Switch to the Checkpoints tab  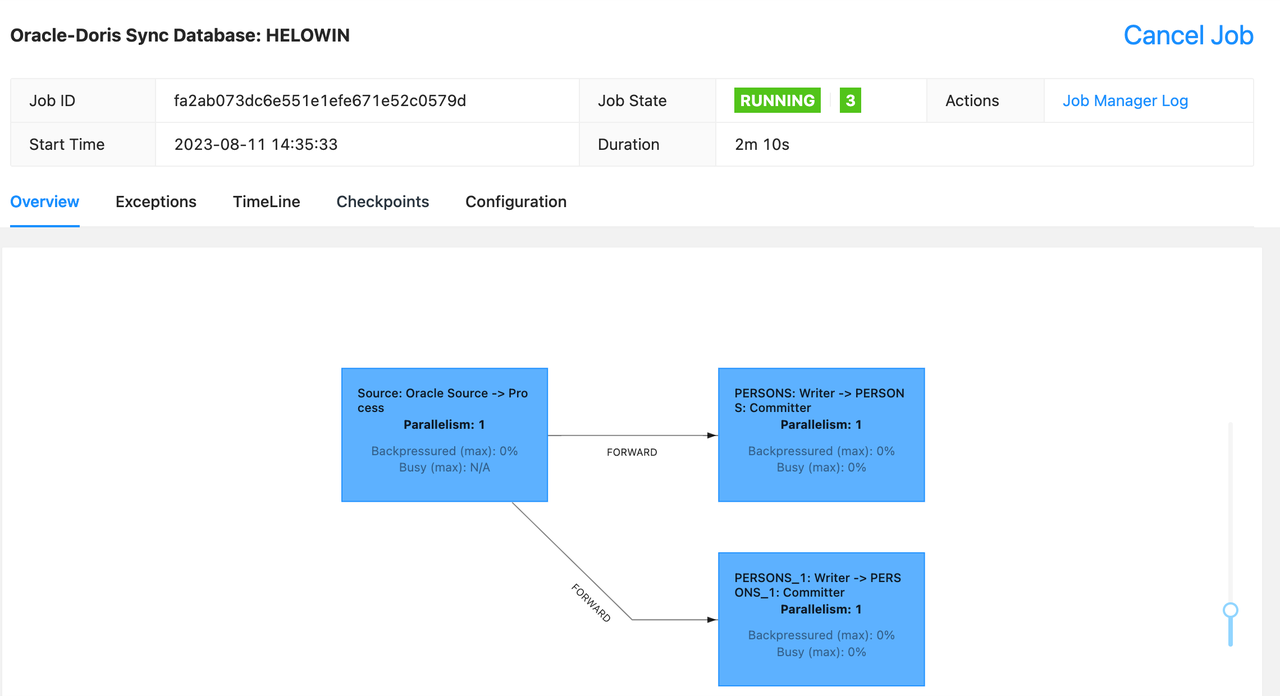pyautogui.click(x=383, y=202)
